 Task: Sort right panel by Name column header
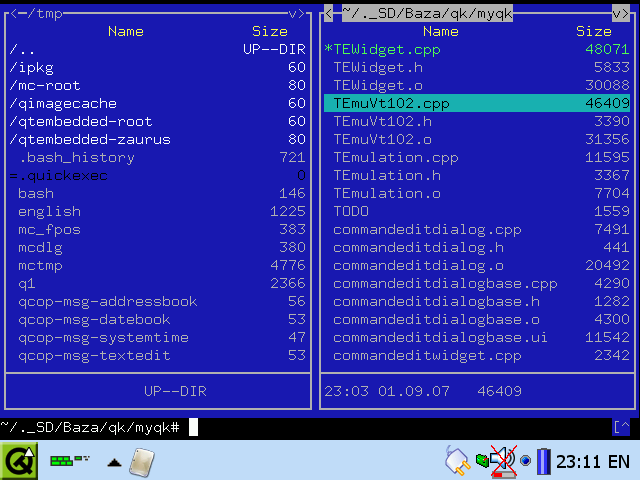pyautogui.click(x=441, y=31)
